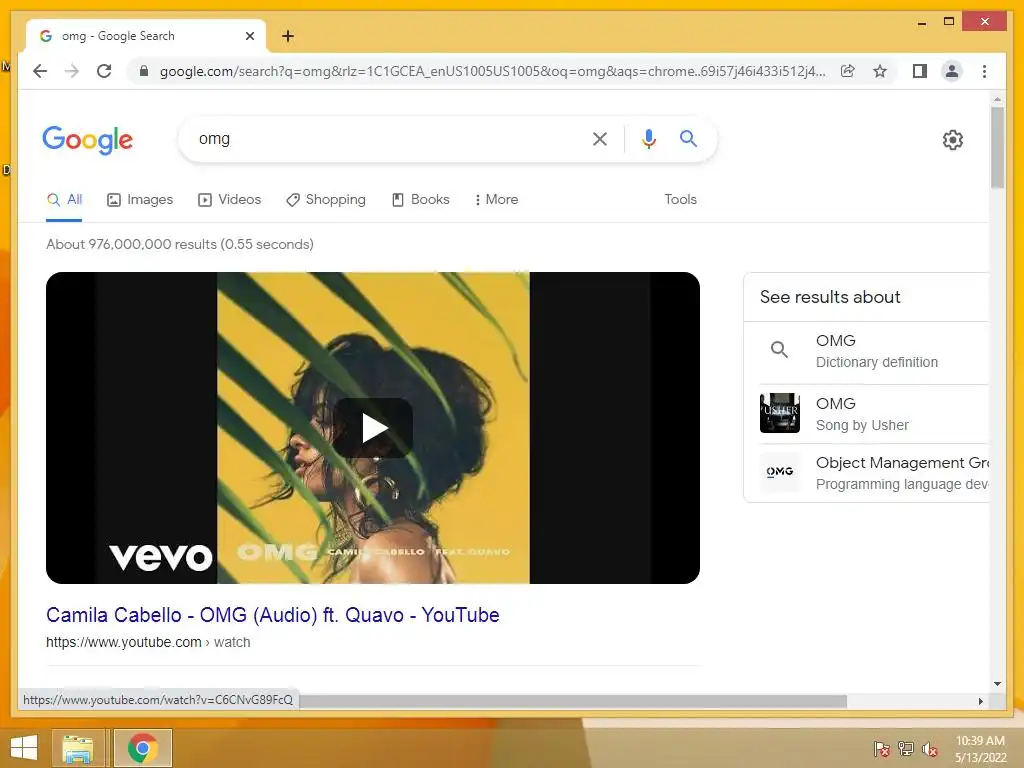Click the OMG logo thumbnail

point(780,472)
